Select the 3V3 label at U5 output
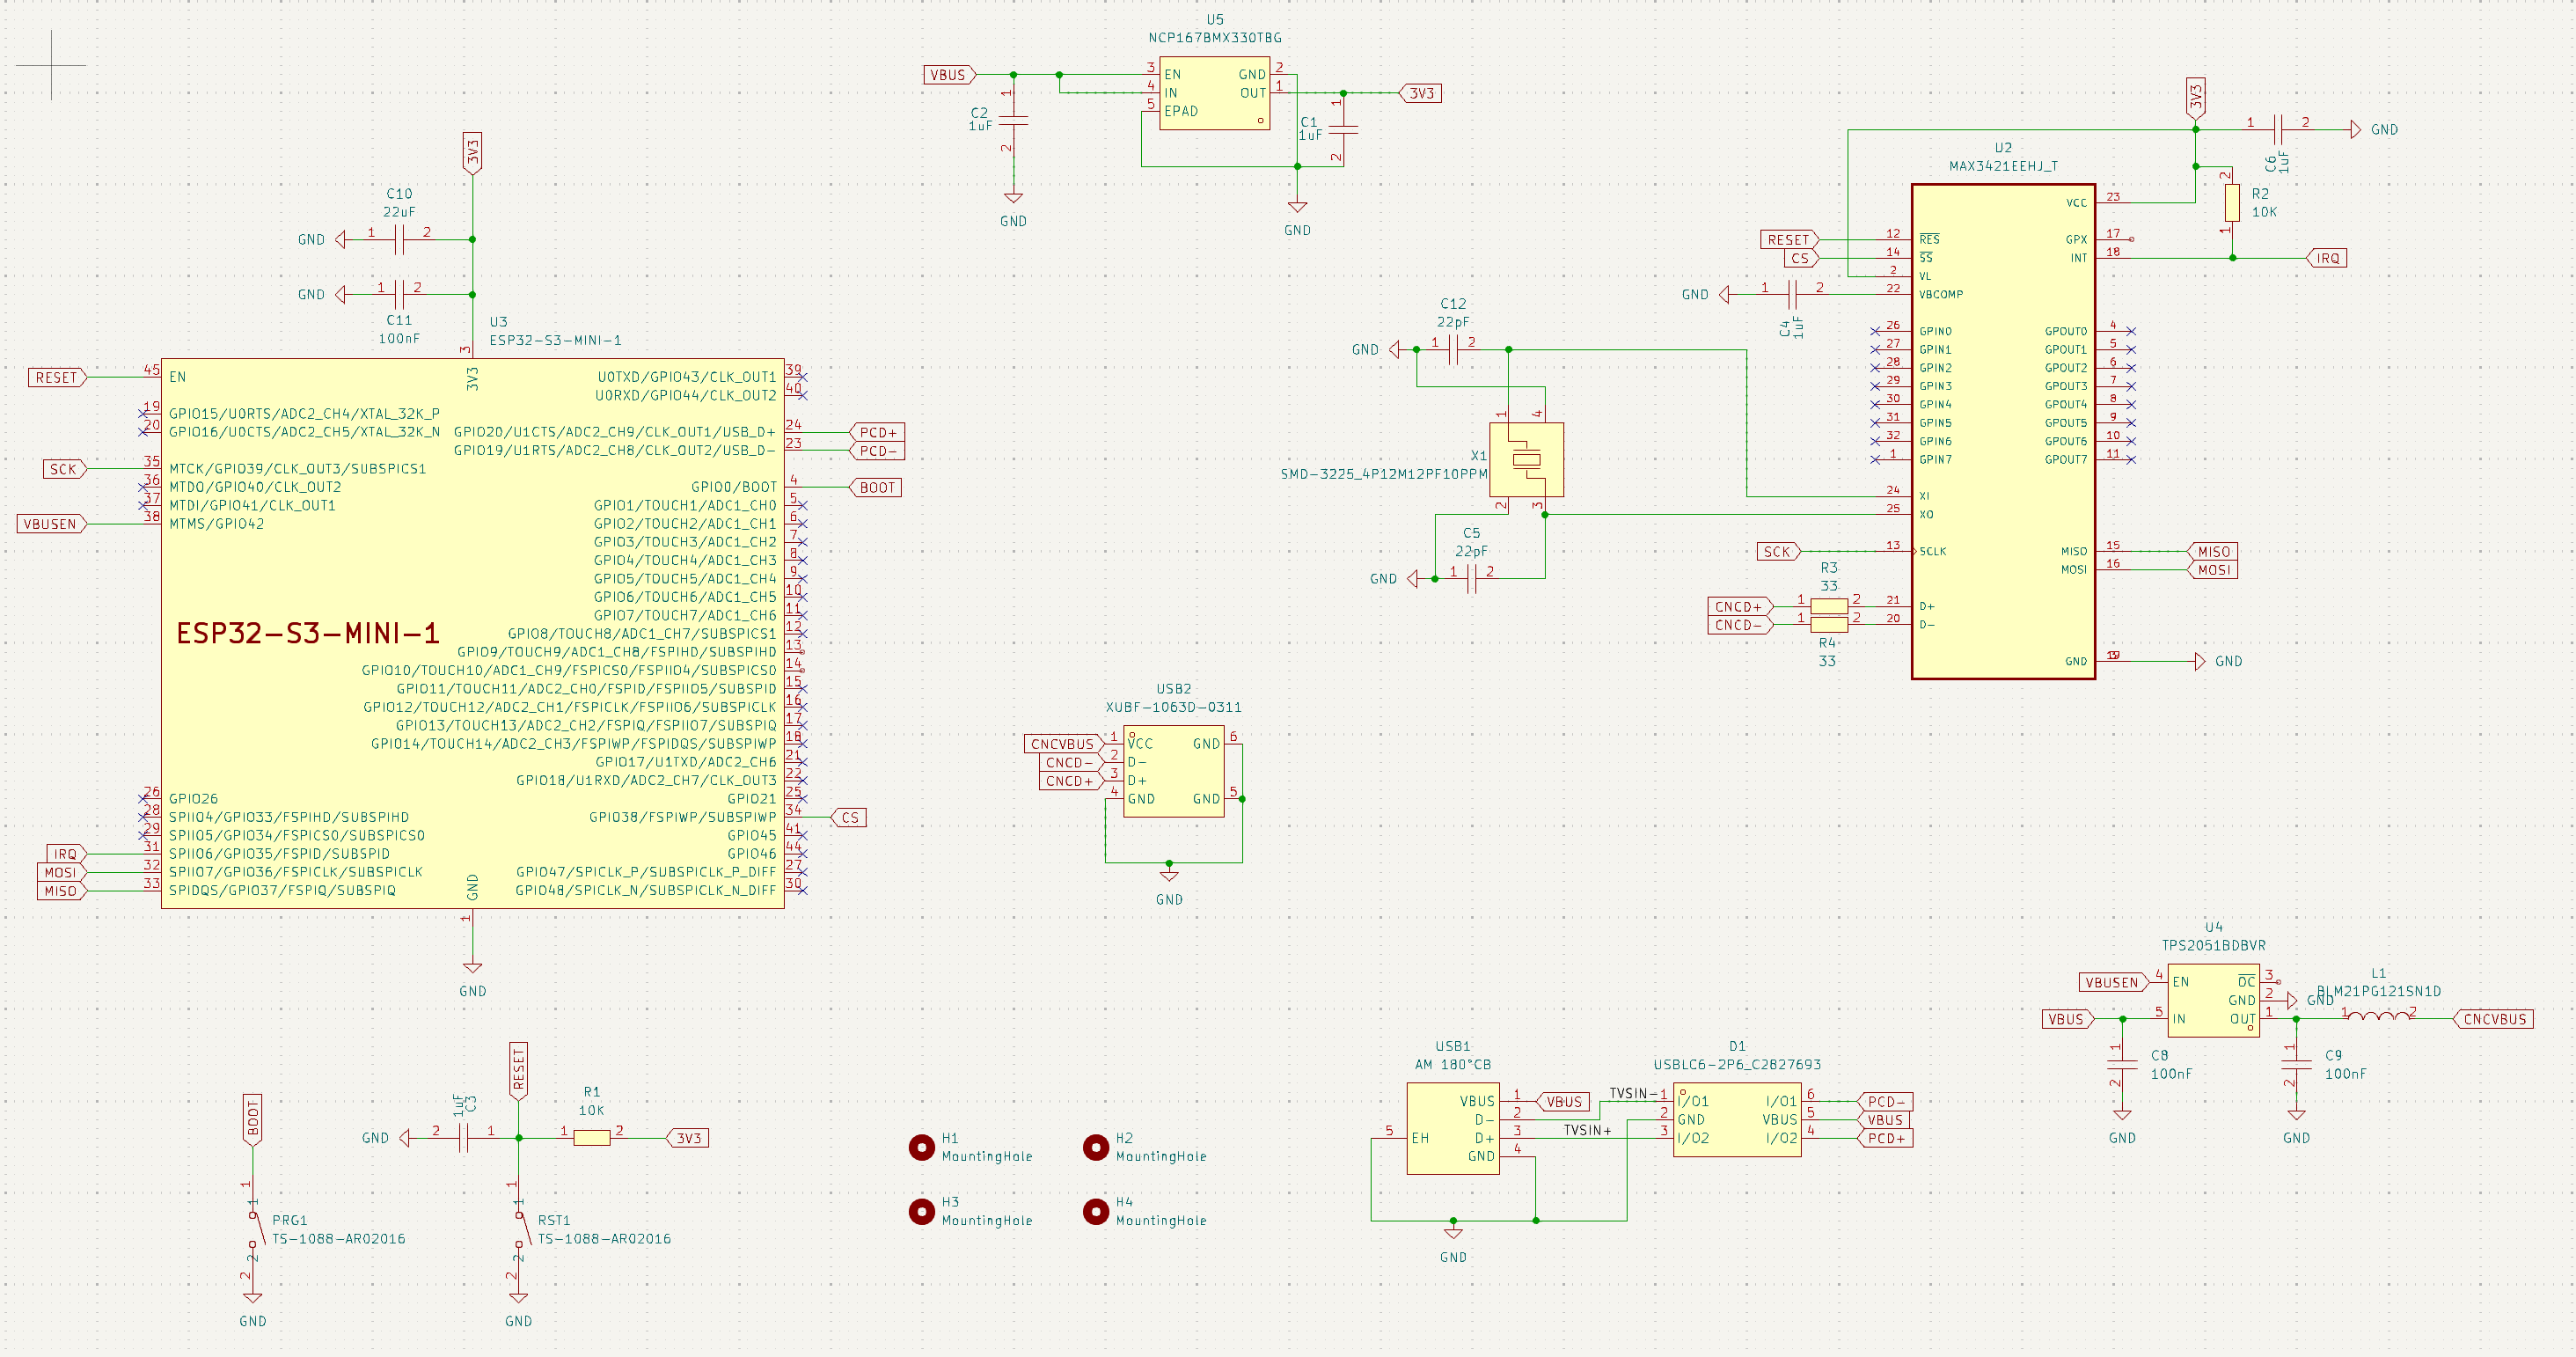This screenshot has height=1357, width=2576. tap(1419, 93)
